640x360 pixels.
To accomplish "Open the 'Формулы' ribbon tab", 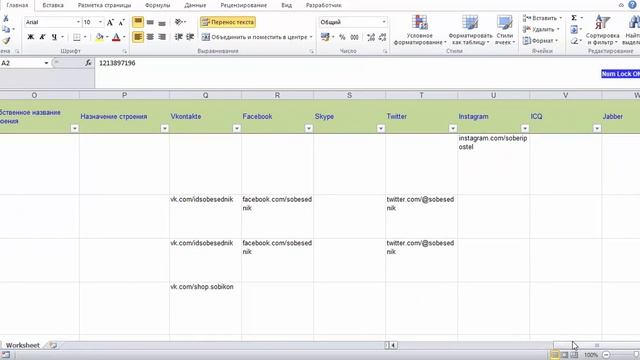I will 158,5.
